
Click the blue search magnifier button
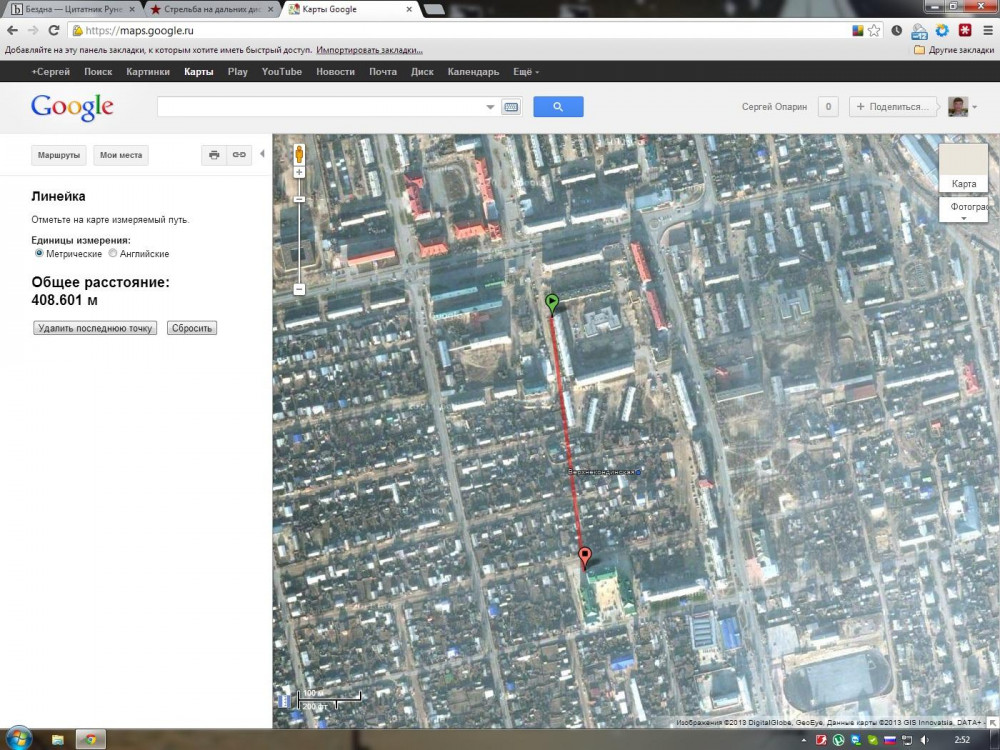(x=558, y=107)
